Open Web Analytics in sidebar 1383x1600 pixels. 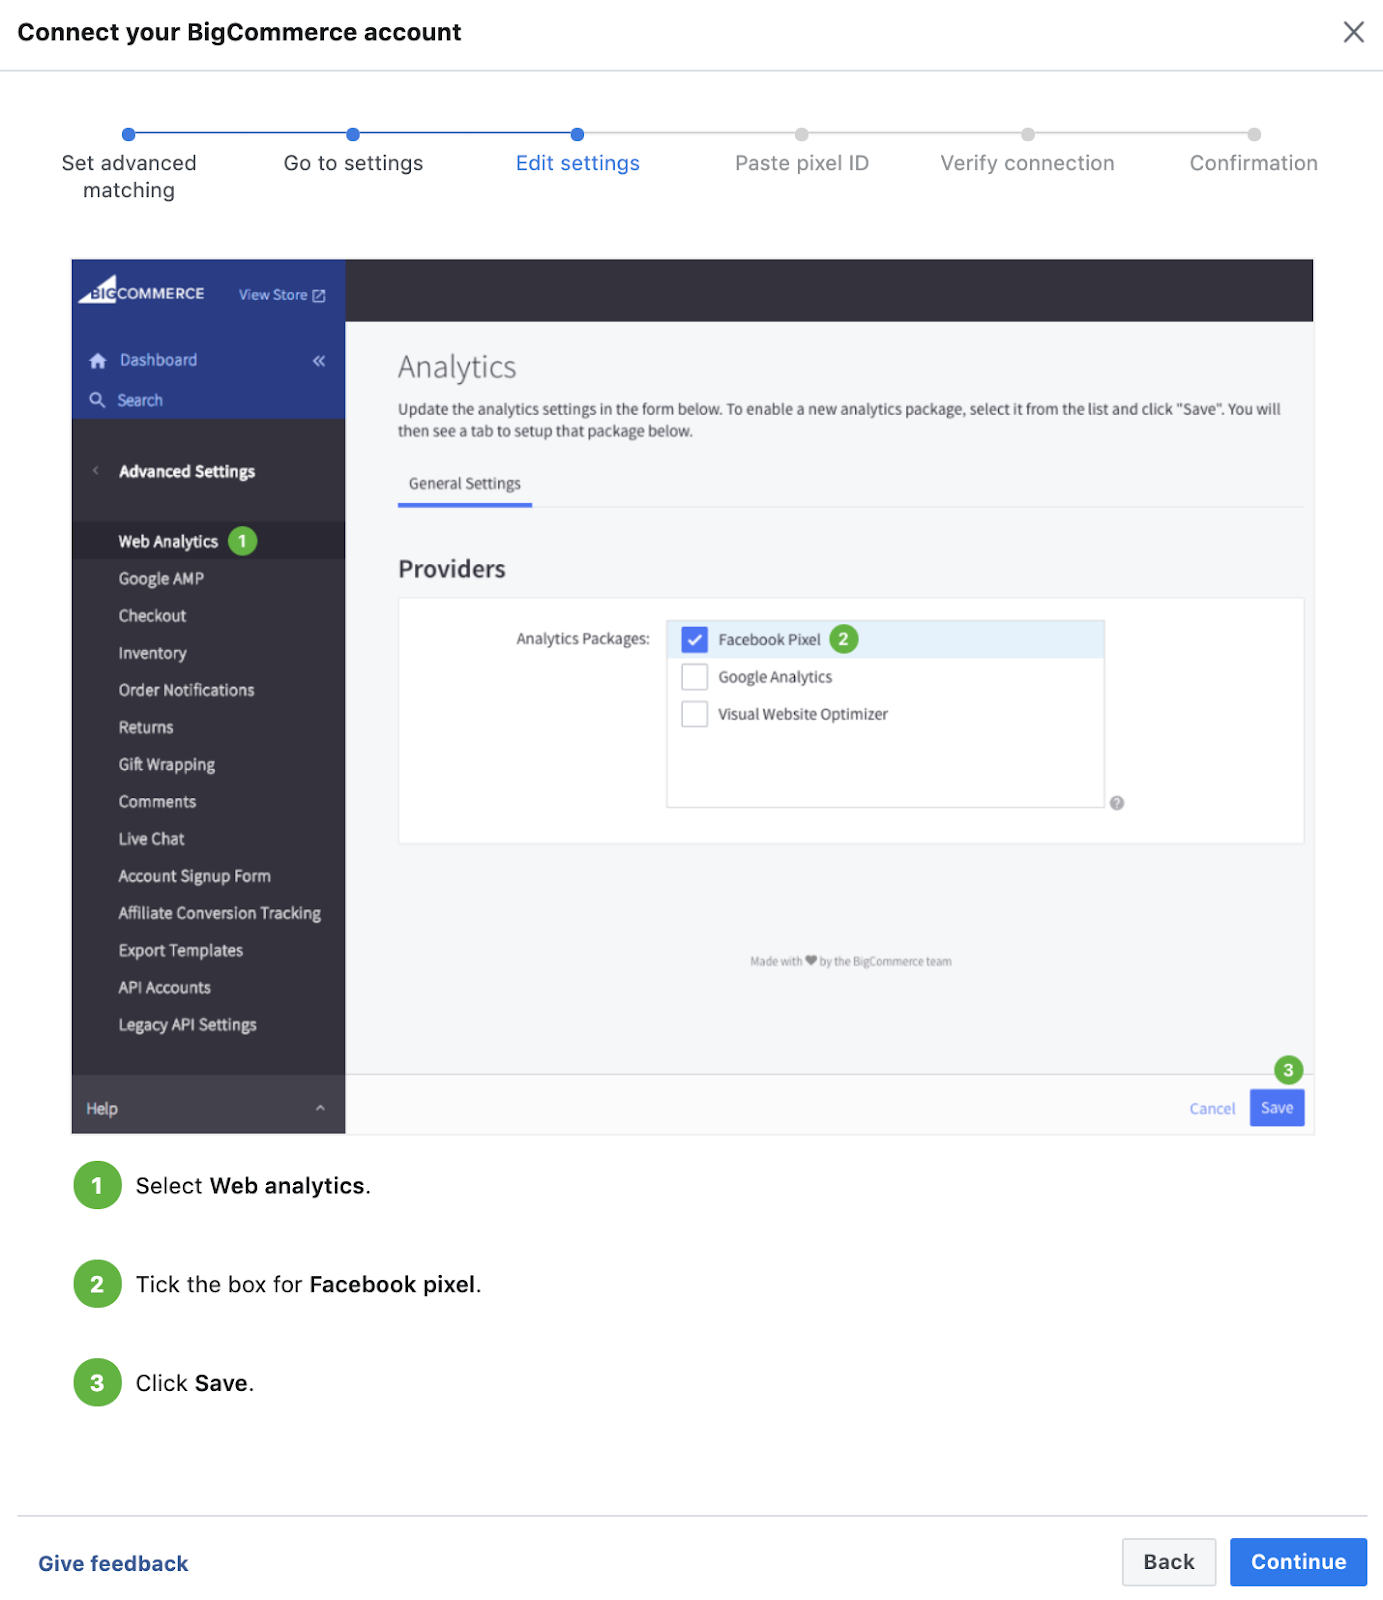point(168,542)
